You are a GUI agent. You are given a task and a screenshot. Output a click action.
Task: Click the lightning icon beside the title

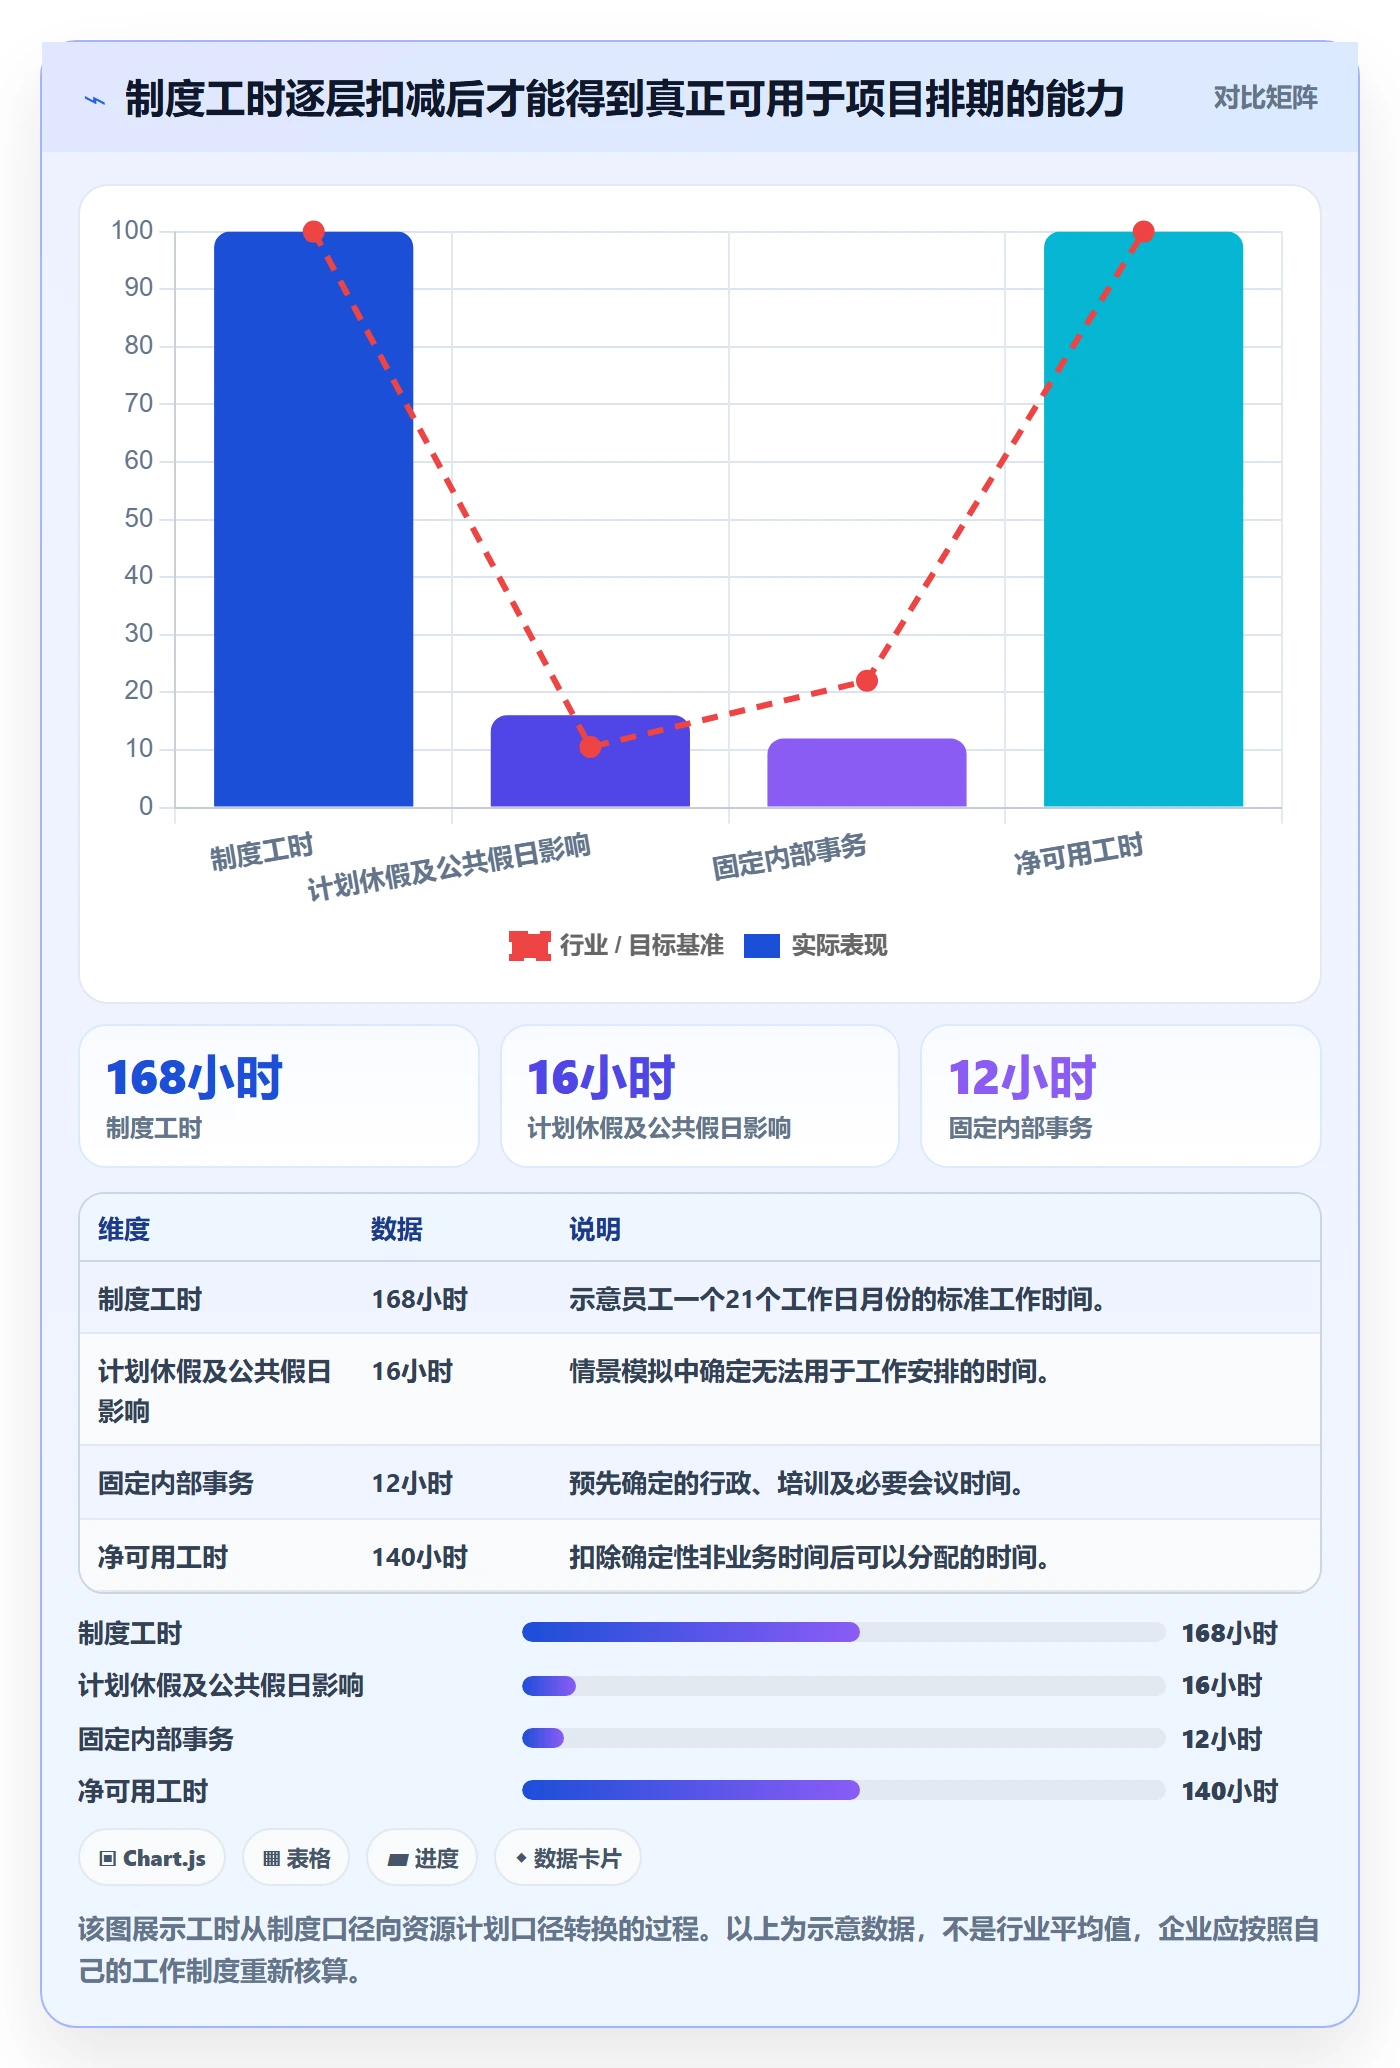point(95,100)
